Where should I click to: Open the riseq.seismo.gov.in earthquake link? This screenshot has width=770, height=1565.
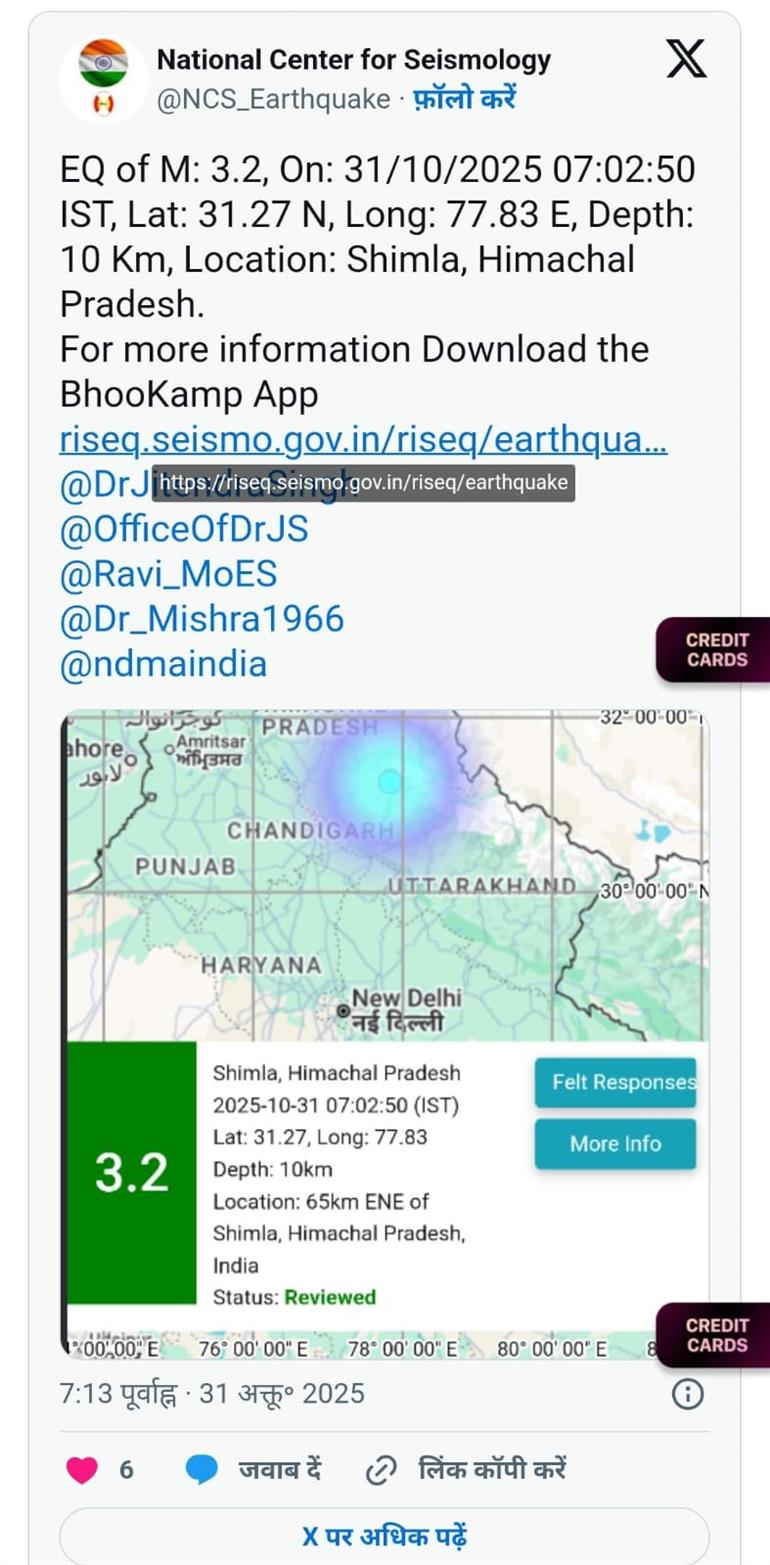click(x=363, y=439)
